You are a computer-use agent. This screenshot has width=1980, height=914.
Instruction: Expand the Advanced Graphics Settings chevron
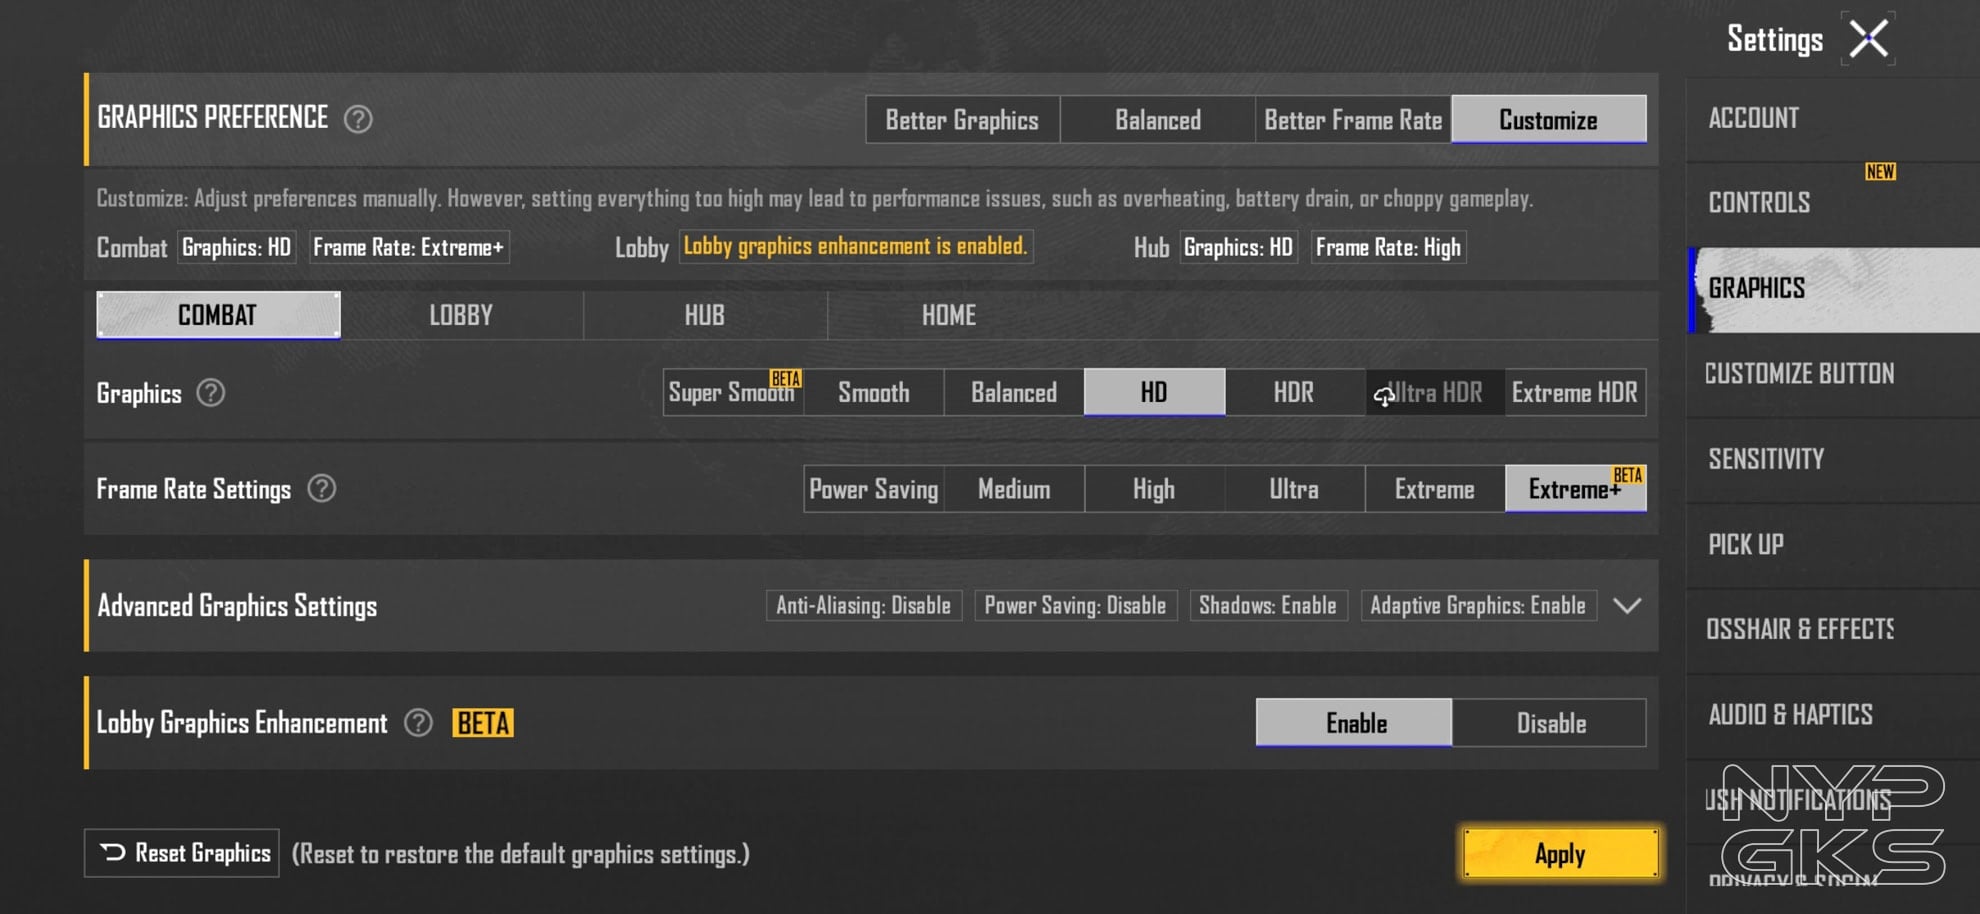pyautogui.click(x=1627, y=606)
